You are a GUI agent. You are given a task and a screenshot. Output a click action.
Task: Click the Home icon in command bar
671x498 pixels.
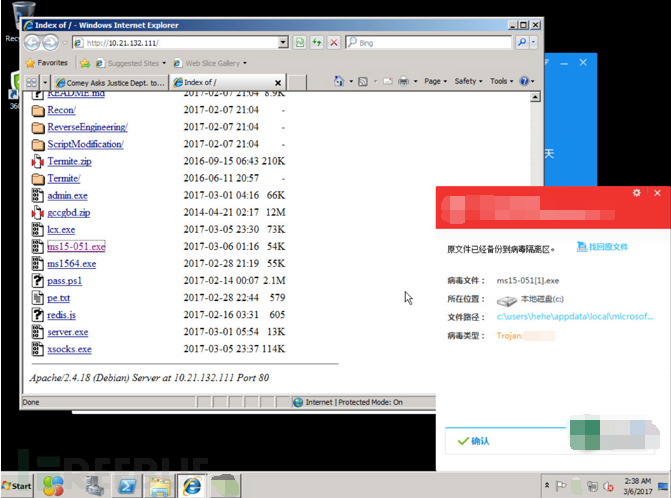click(x=338, y=81)
